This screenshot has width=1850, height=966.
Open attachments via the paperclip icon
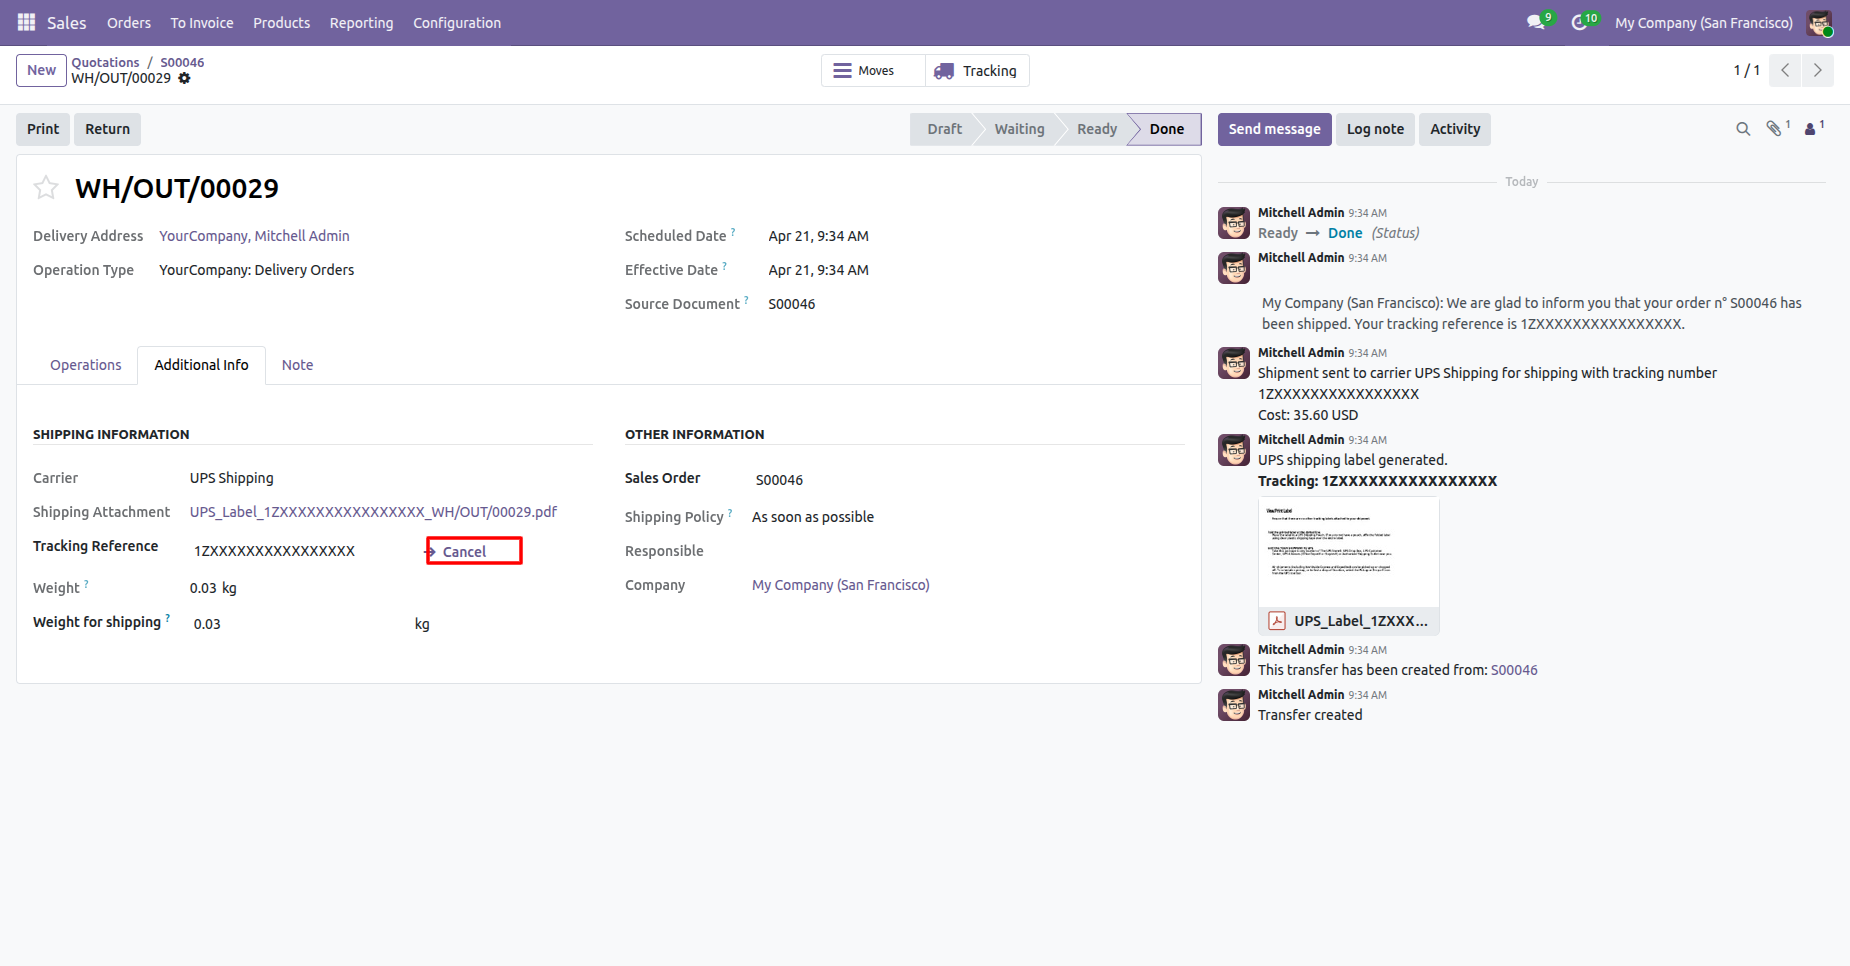pos(1774,129)
